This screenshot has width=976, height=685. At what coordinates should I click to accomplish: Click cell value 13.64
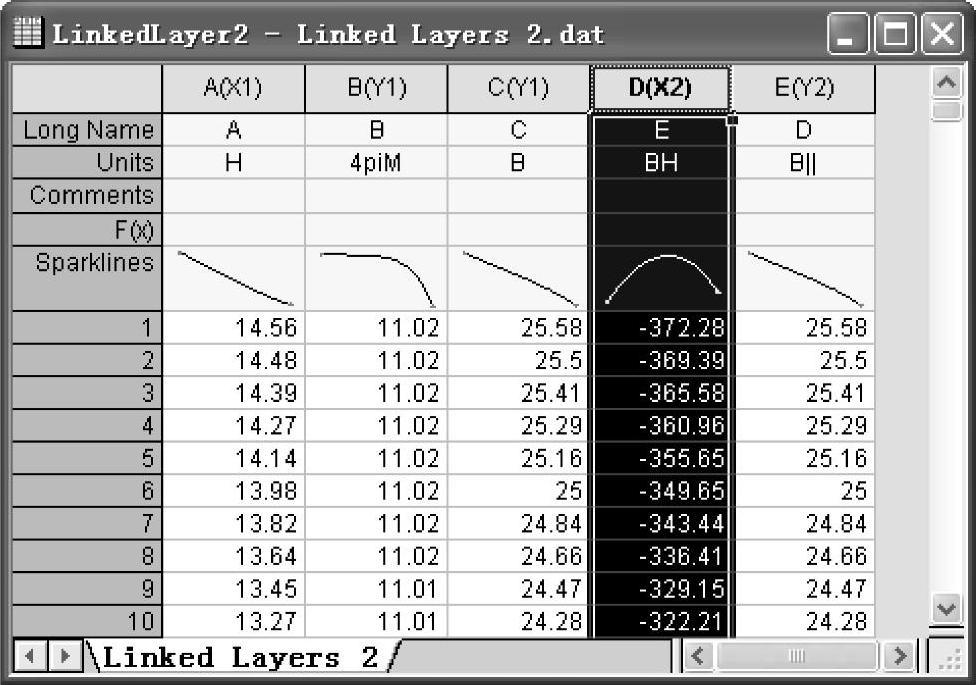tap(233, 556)
